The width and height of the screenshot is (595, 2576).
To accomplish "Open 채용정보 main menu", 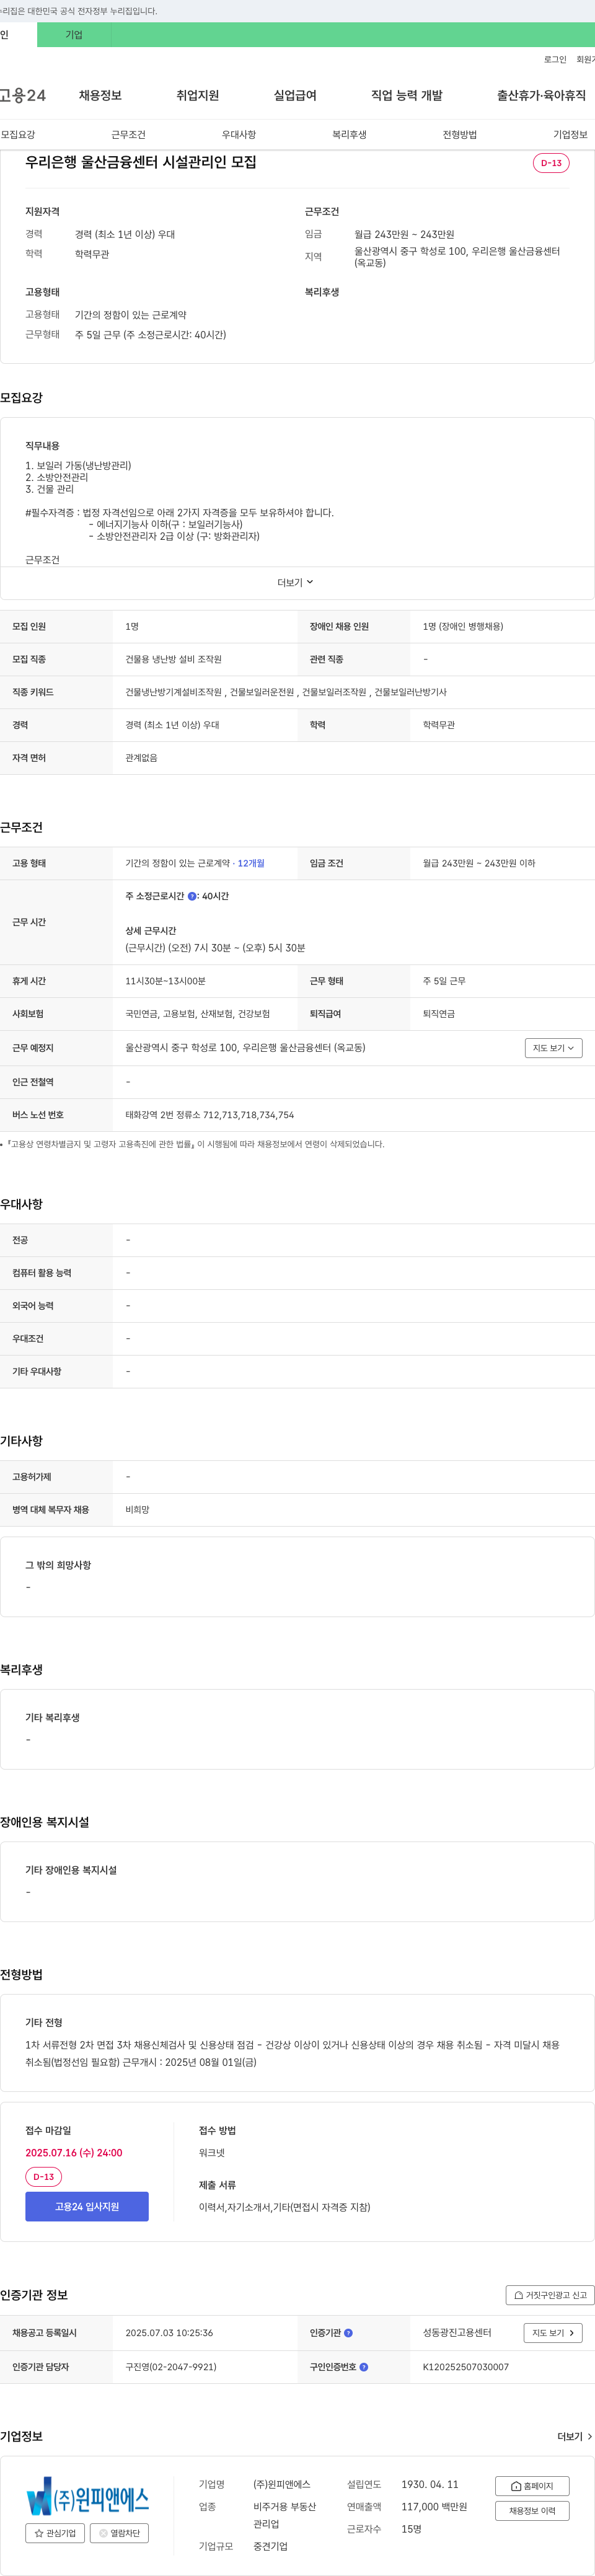I will [x=100, y=95].
